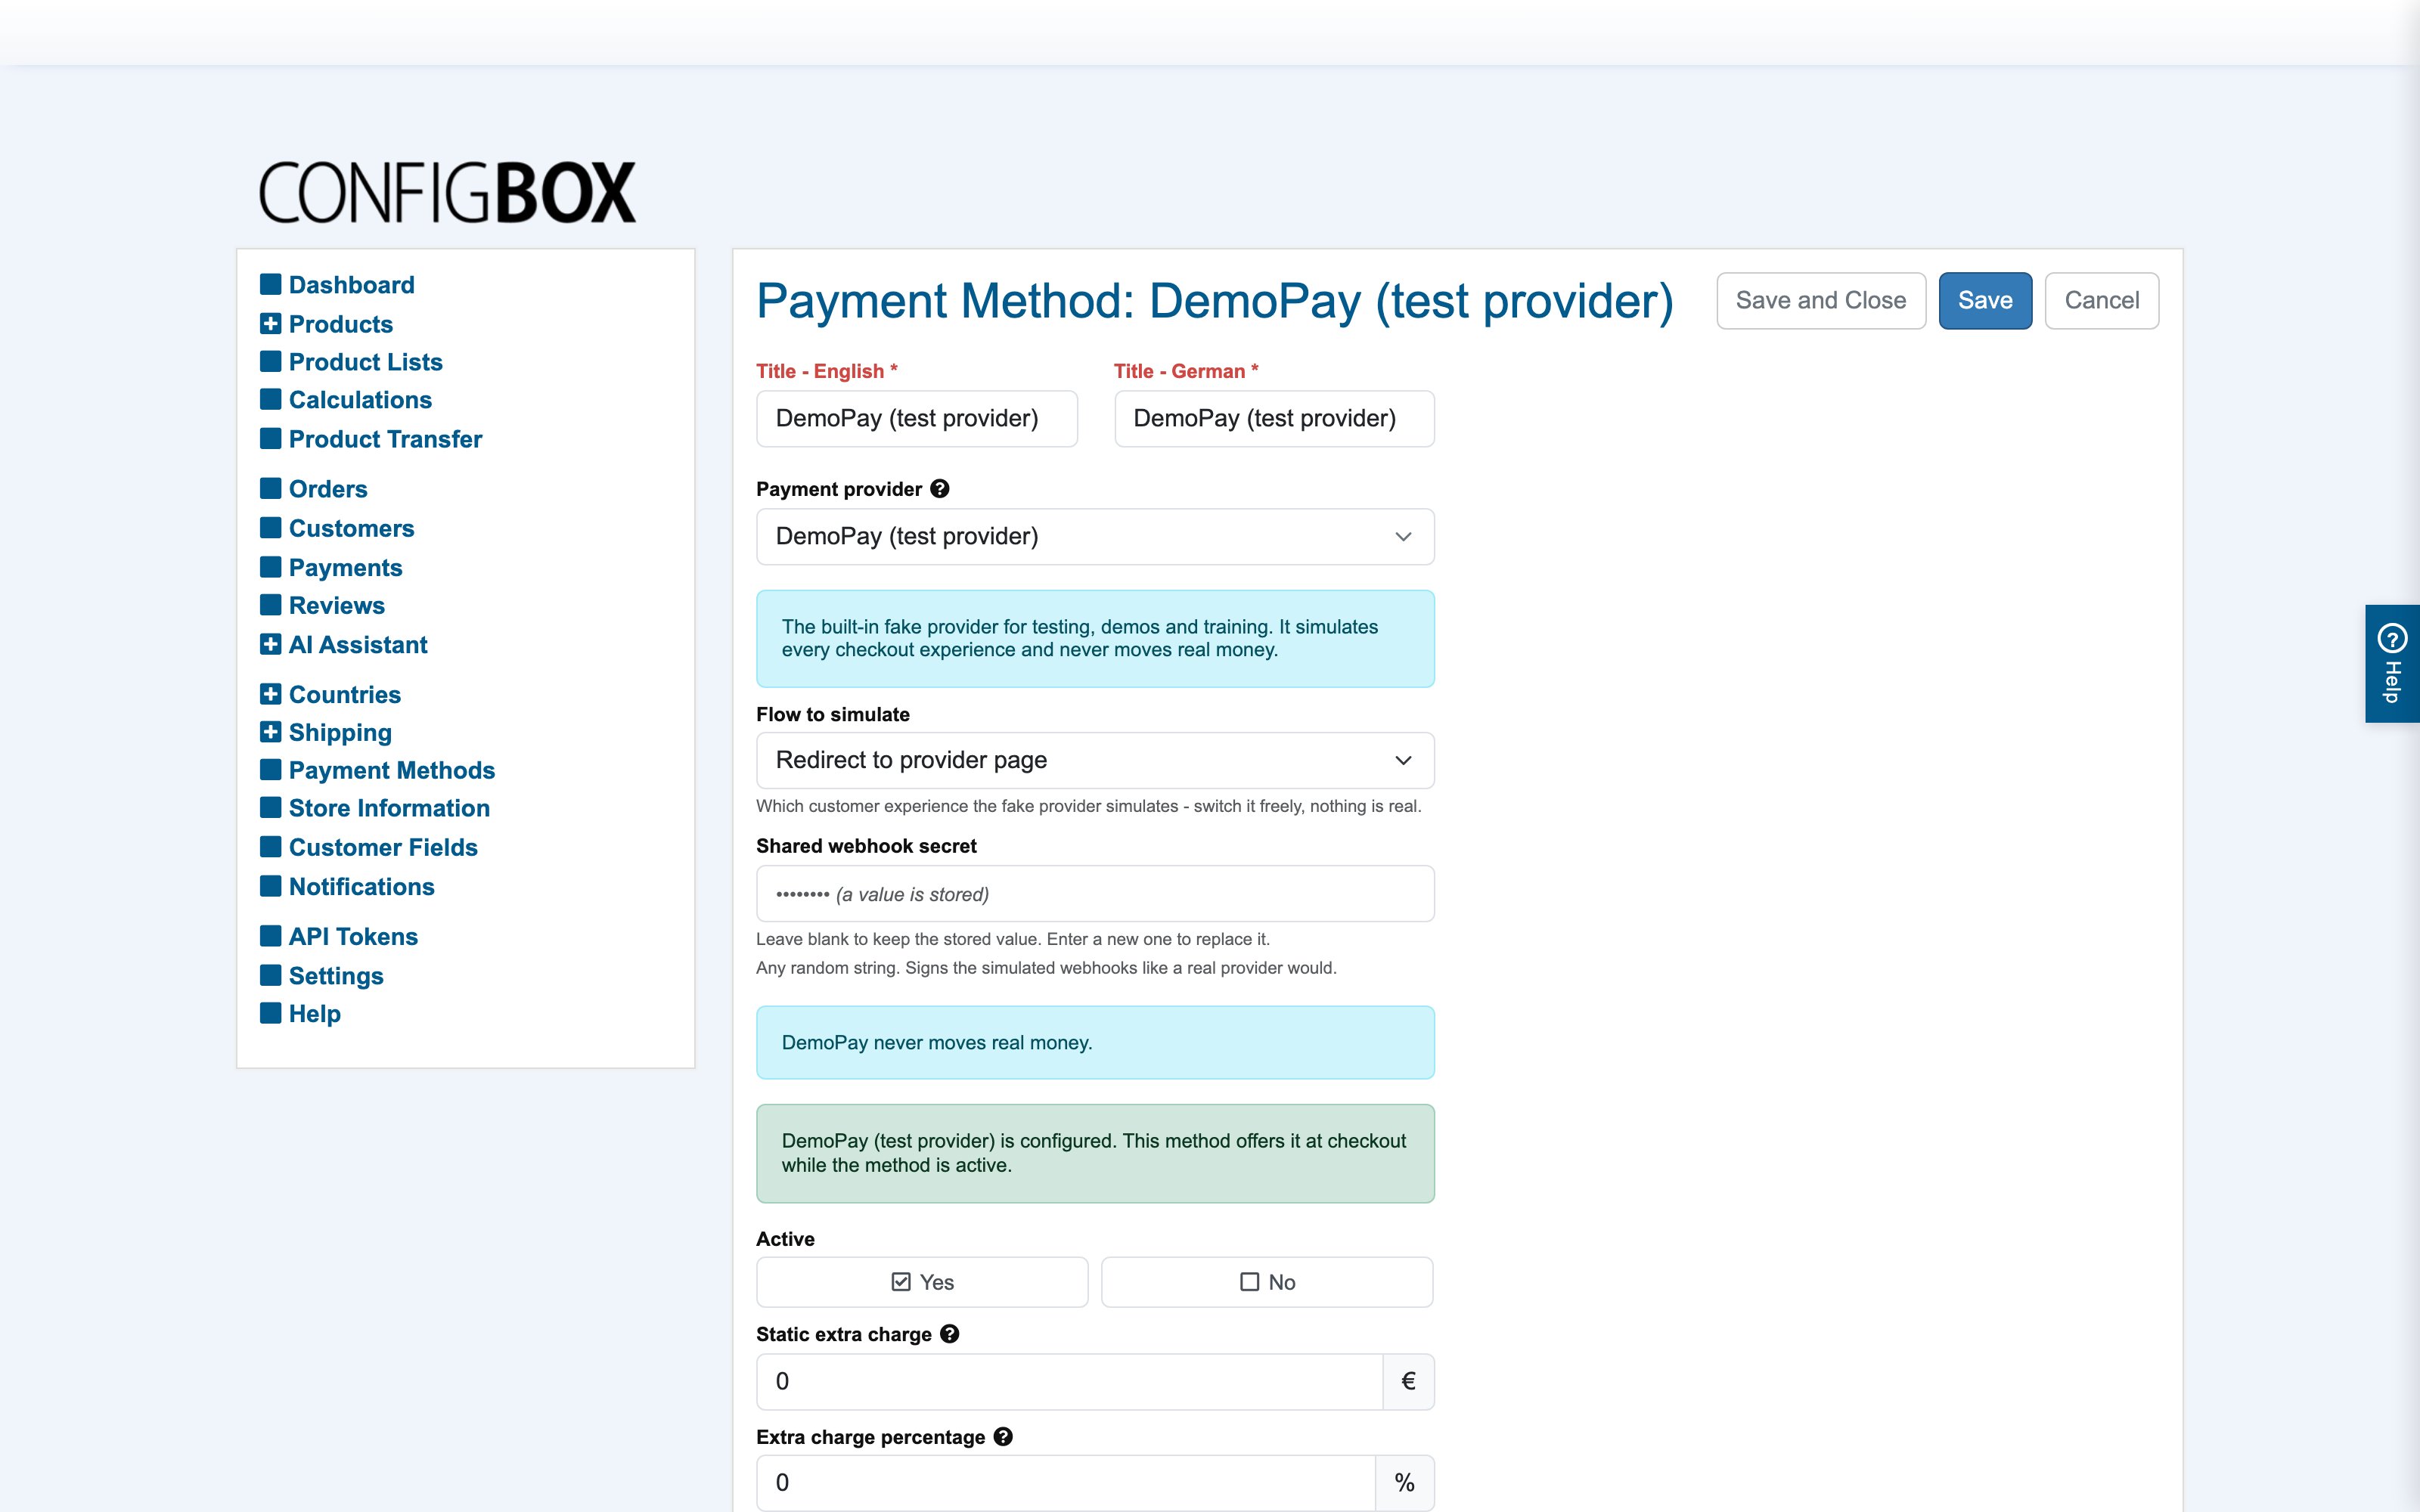Click the "DemoPay never moves real money." notice
Viewport: 2420px width, 1512px height.
tap(1095, 1043)
